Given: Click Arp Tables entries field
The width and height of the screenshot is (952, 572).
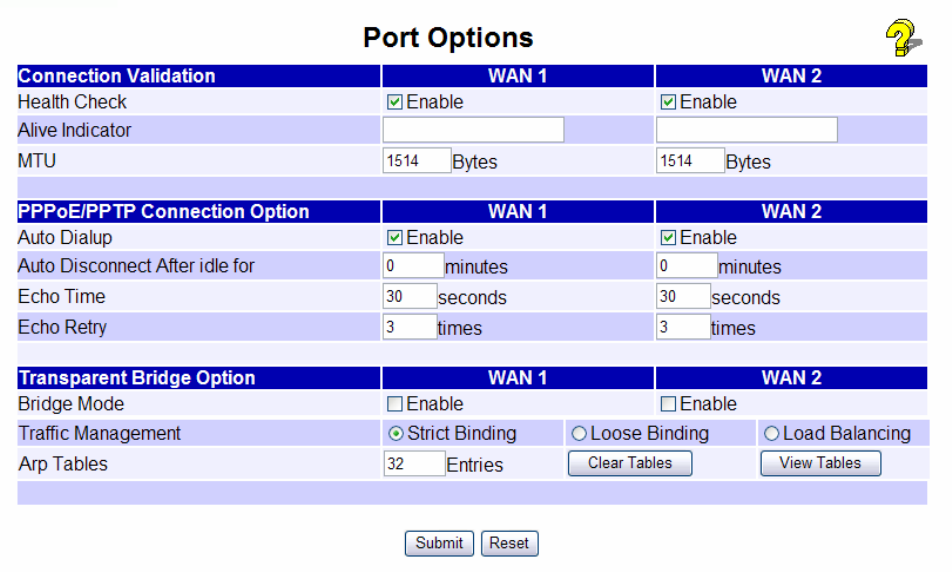Looking at the screenshot, I should (414, 463).
